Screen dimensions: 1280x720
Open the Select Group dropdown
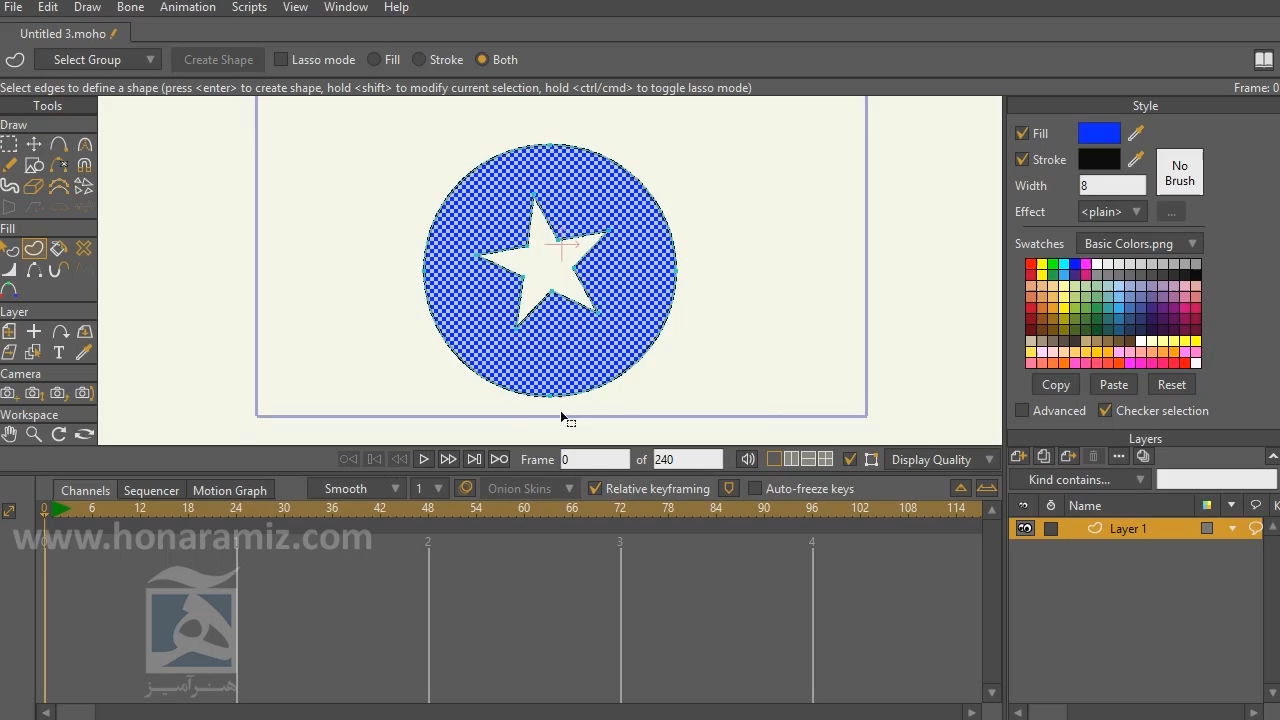[98, 60]
